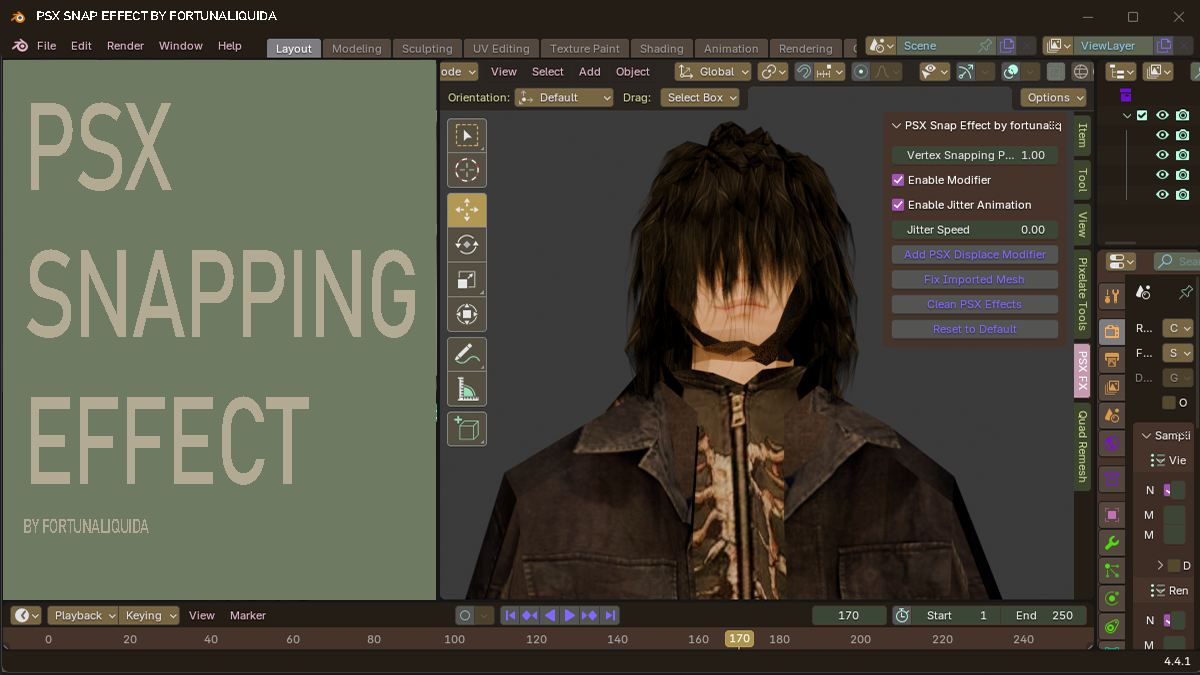Viewport: 1200px width, 675px height.
Task: Click the Reset to Default button
Action: point(975,329)
